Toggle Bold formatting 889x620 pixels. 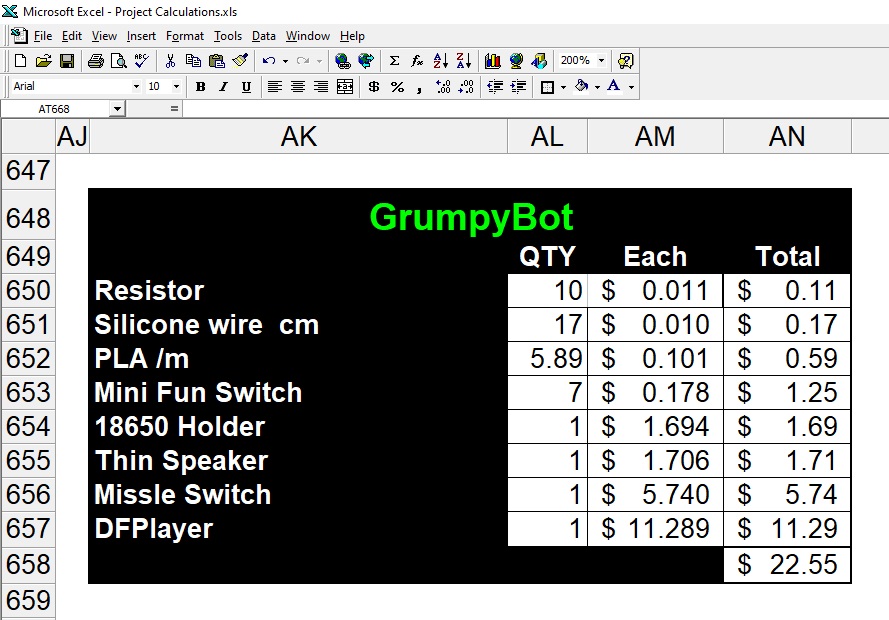(x=200, y=87)
